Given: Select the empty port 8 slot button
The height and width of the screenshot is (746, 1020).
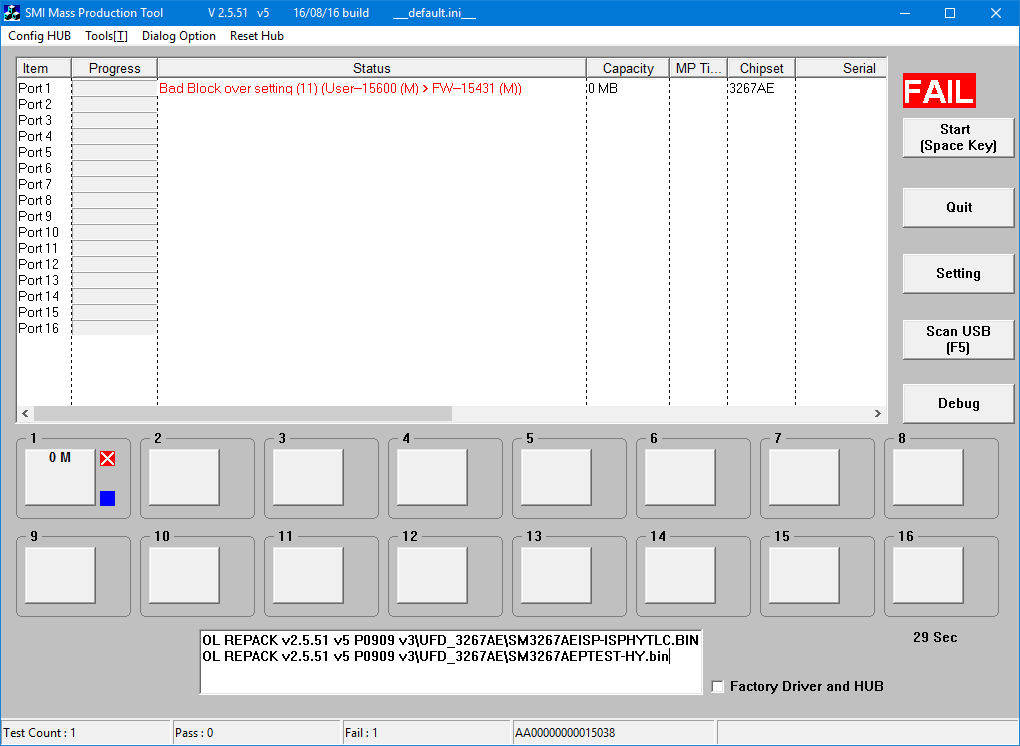Looking at the screenshot, I should [x=928, y=477].
